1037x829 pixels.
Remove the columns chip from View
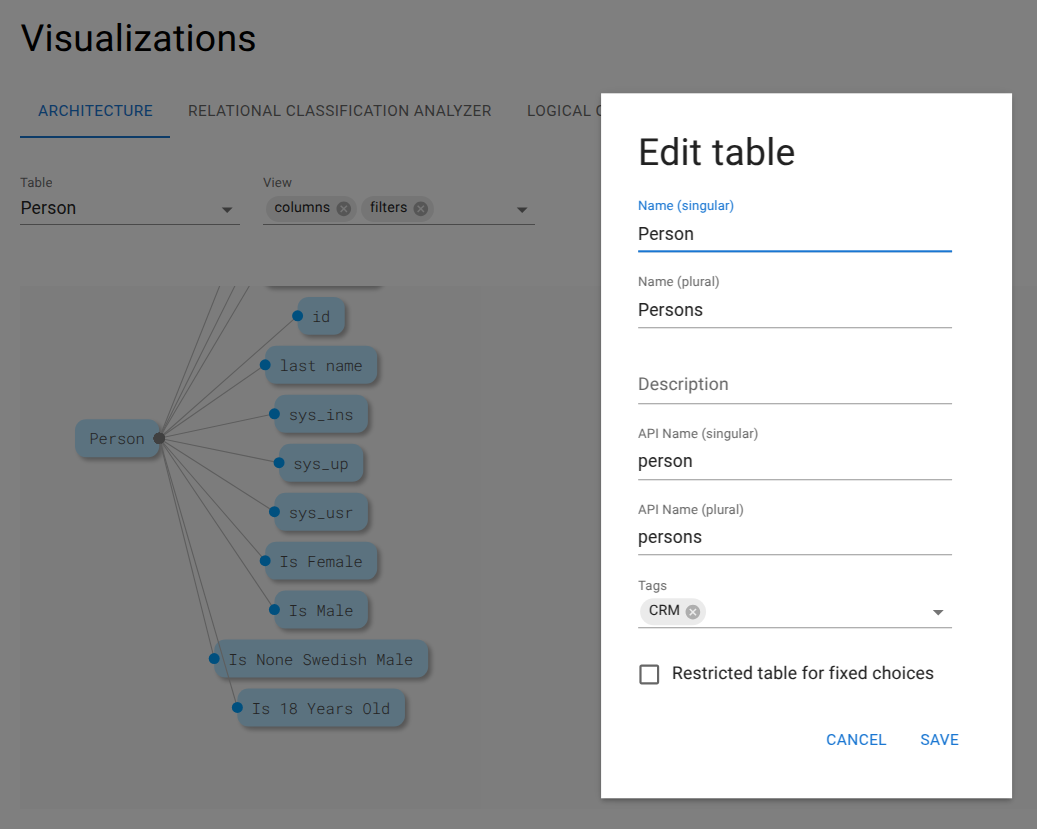[343, 208]
